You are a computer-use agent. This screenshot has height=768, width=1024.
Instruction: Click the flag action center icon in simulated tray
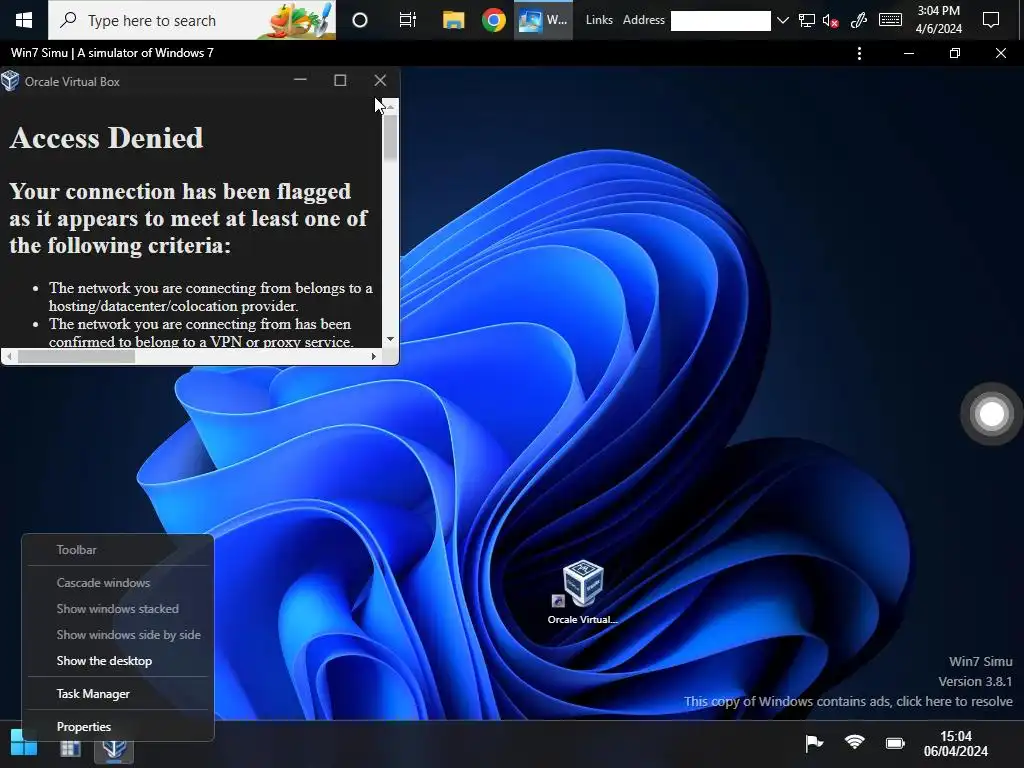[814, 743]
